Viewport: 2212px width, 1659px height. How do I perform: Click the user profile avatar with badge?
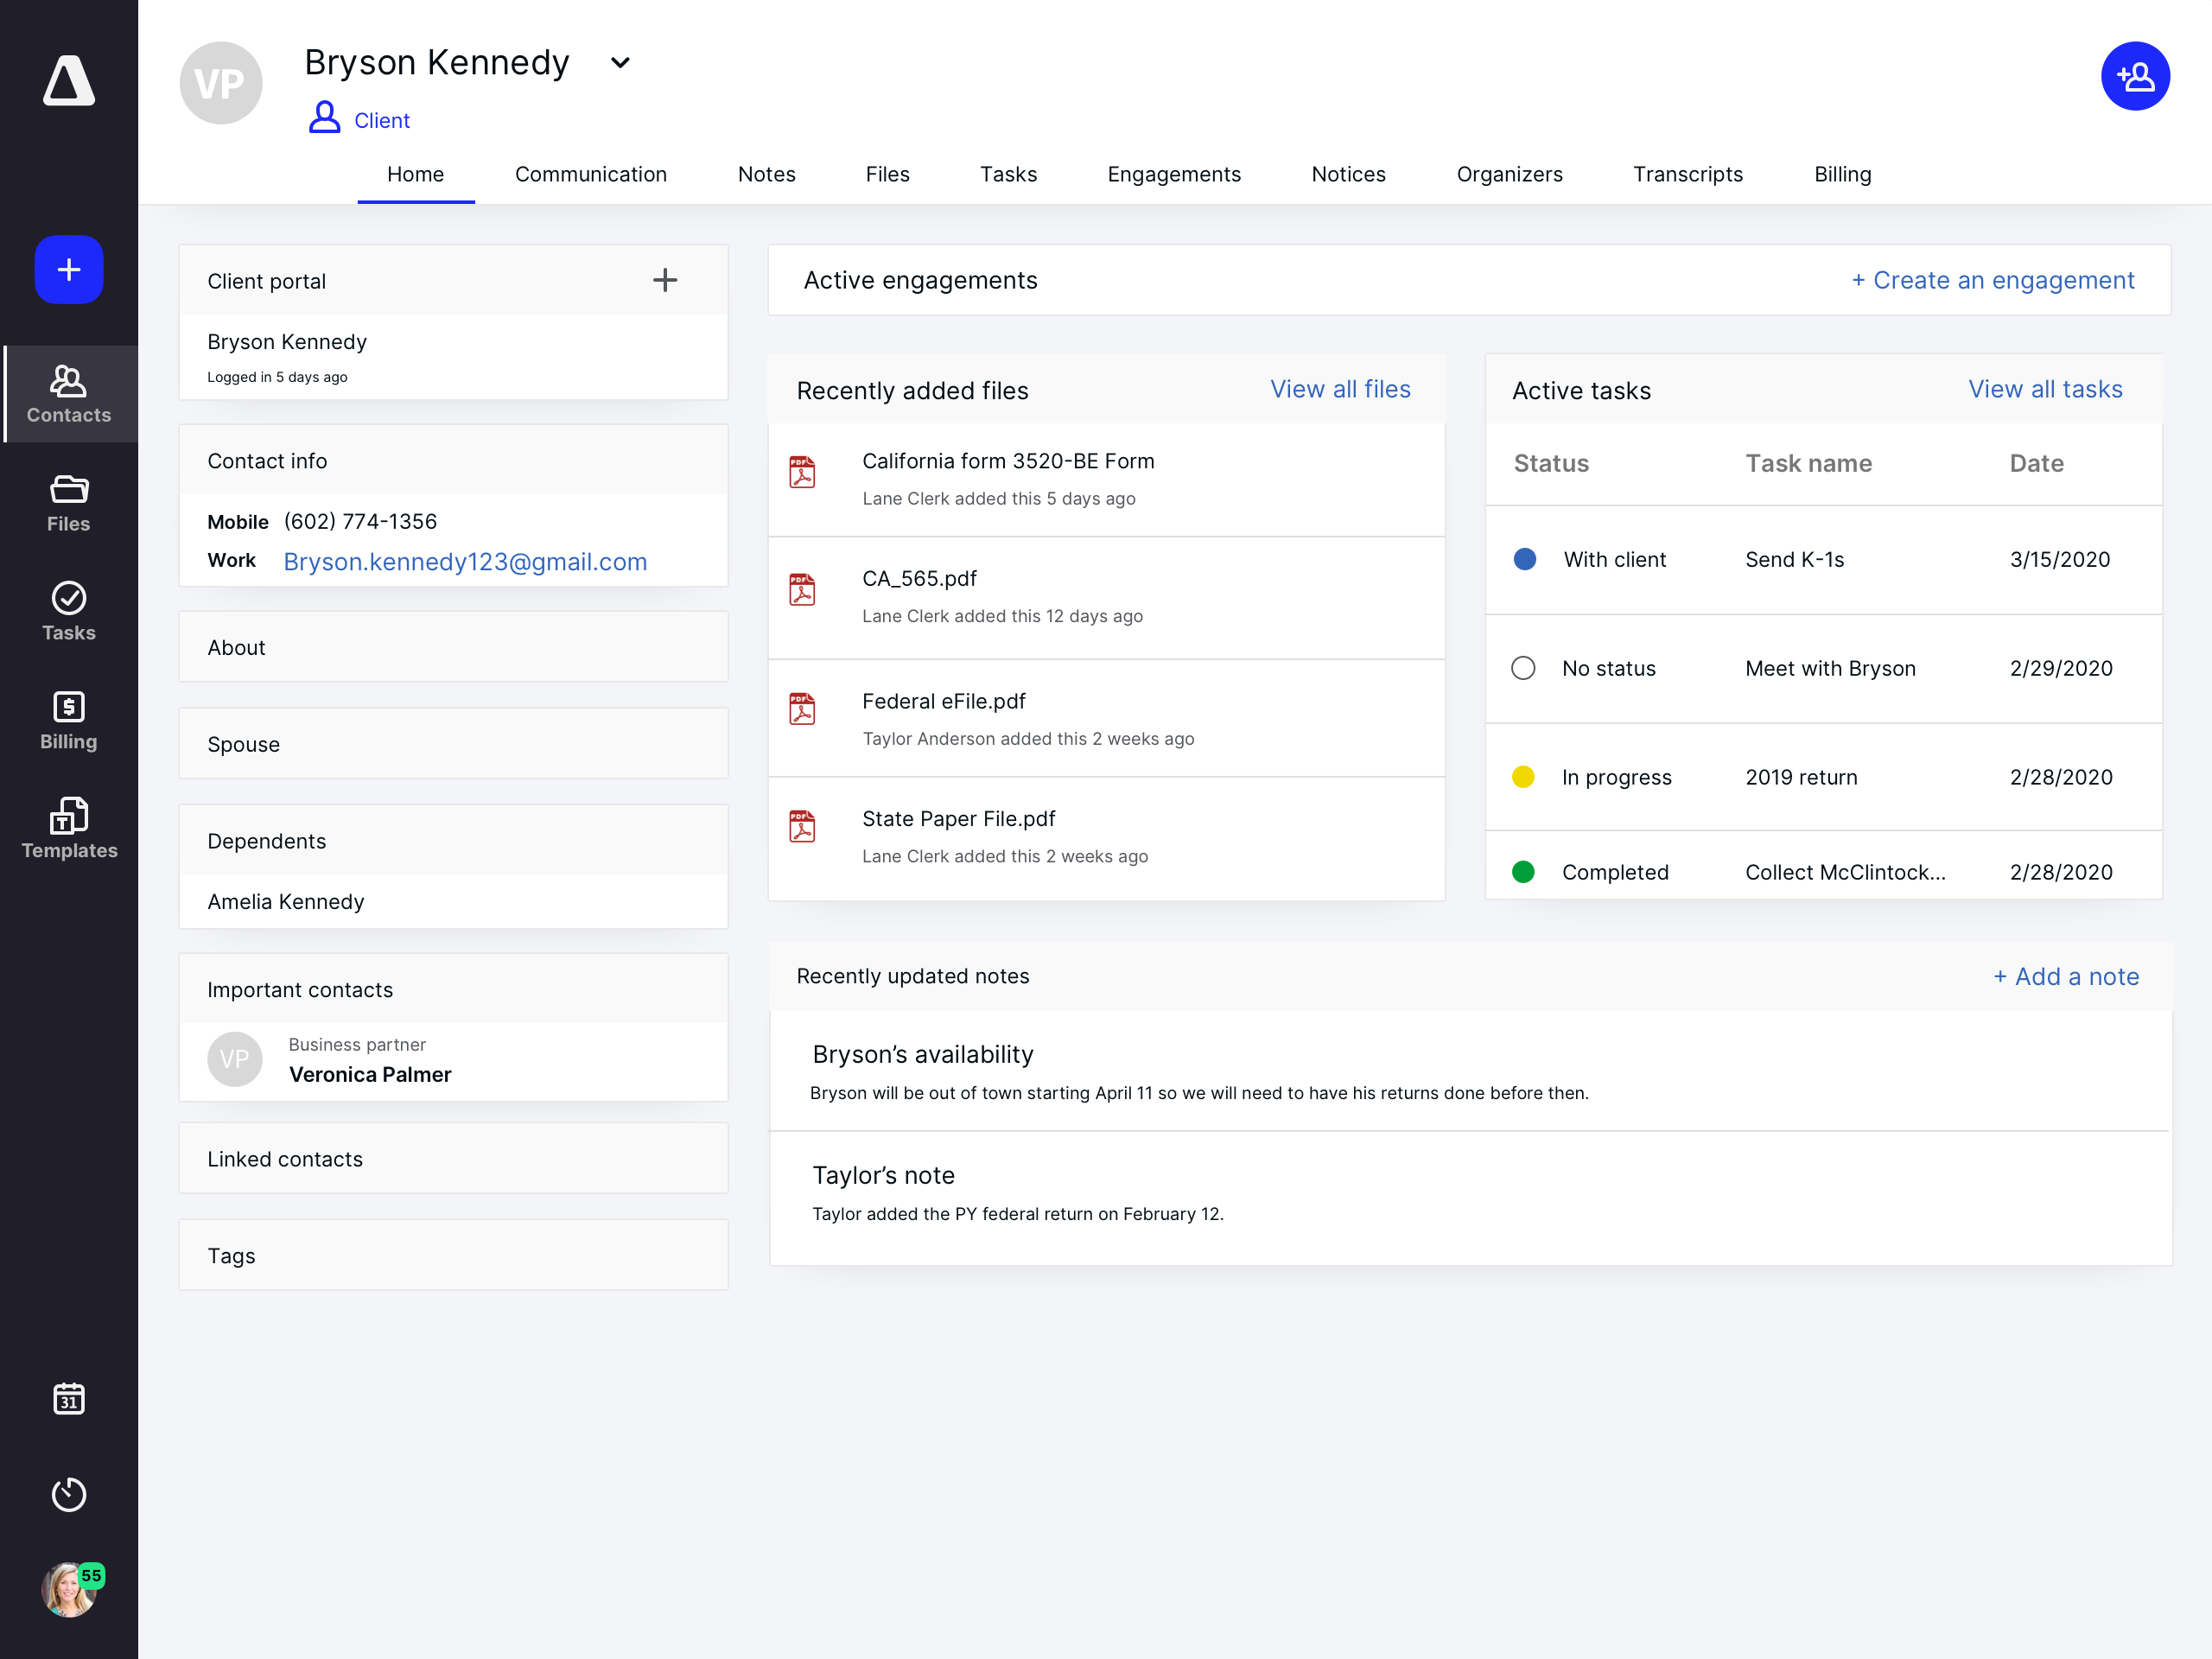pyautogui.click(x=69, y=1590)
